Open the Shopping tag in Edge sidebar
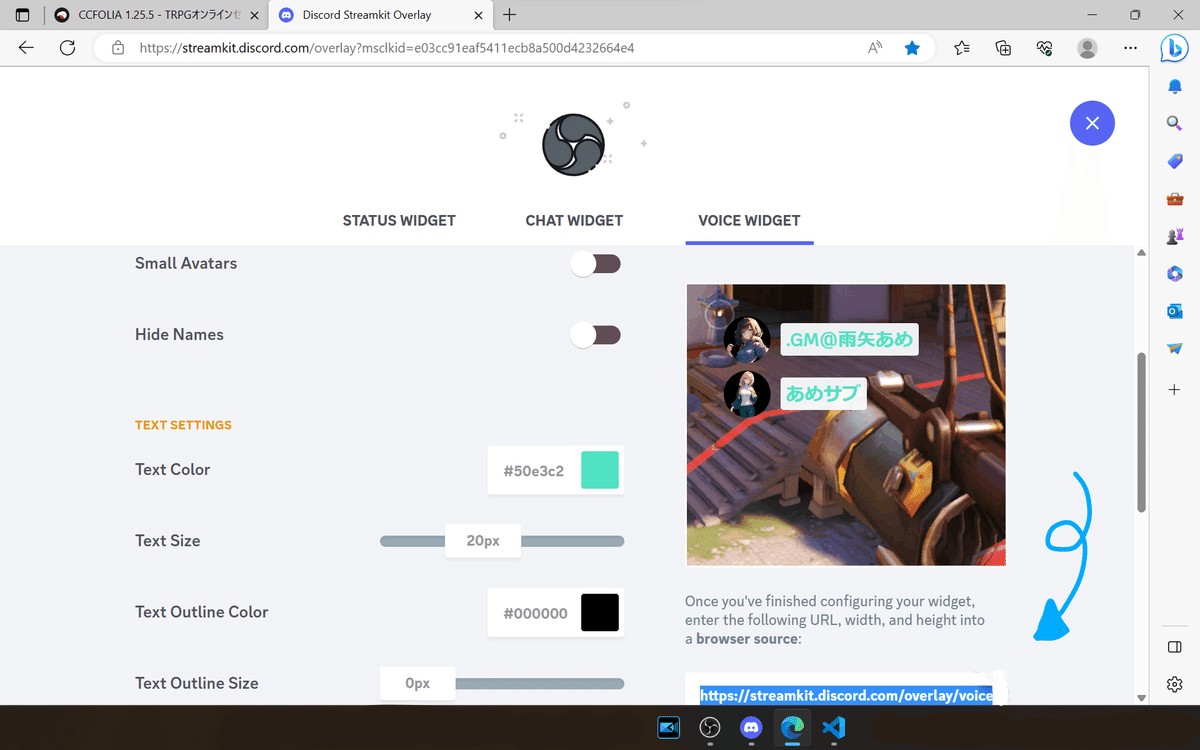The height and width of the screenshot is (750, 1200). pos(1175,161)
